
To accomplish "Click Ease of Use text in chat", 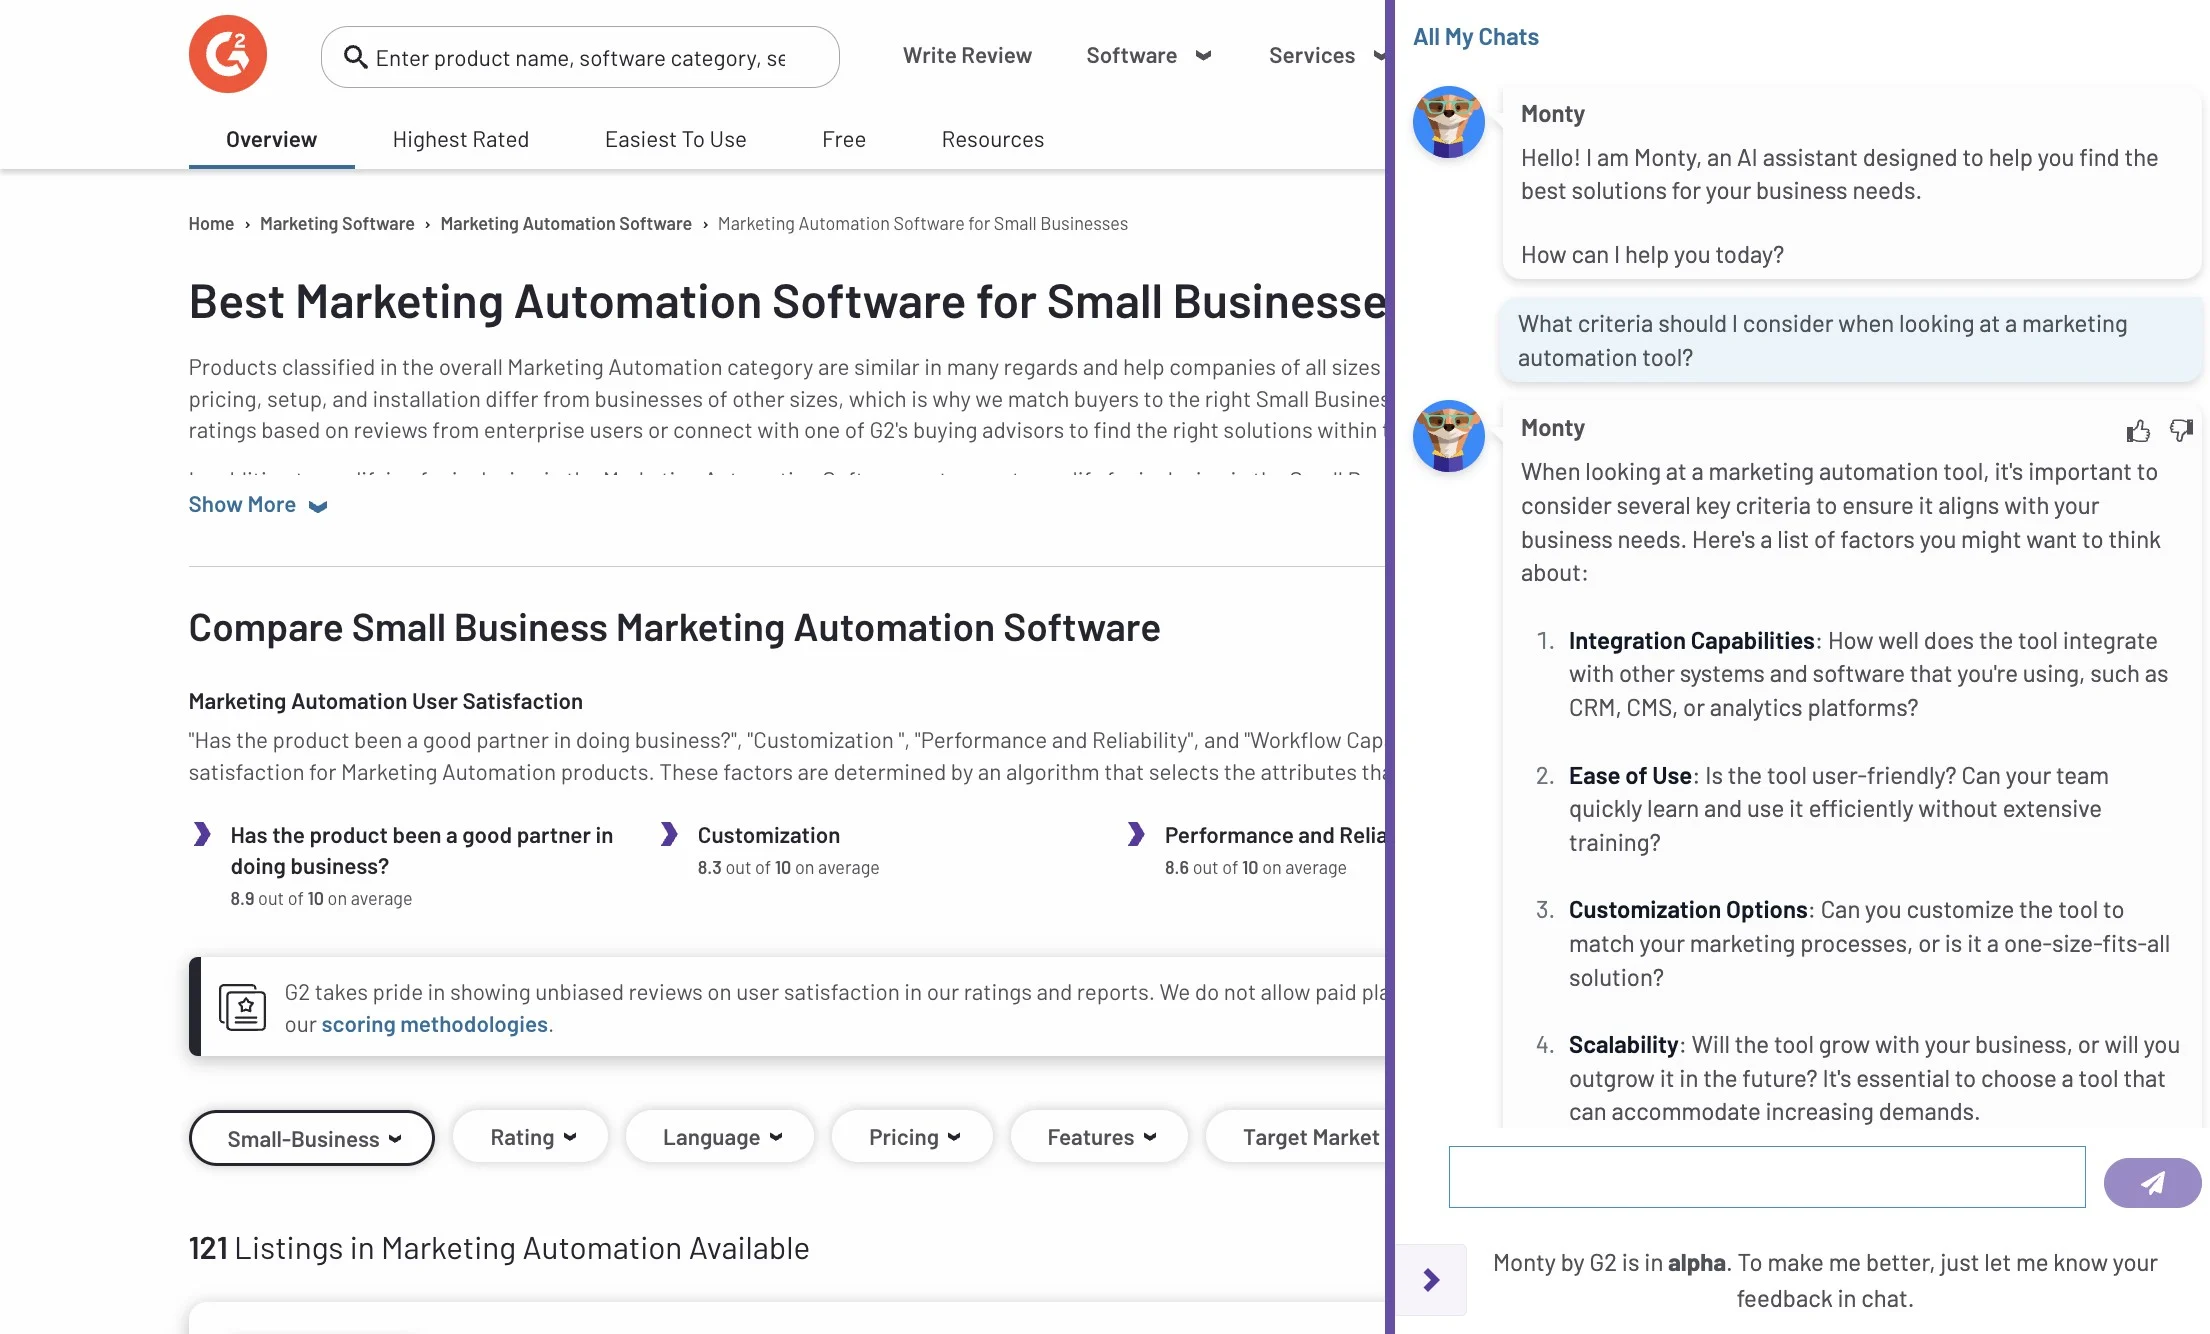I will coord(1630,775).
